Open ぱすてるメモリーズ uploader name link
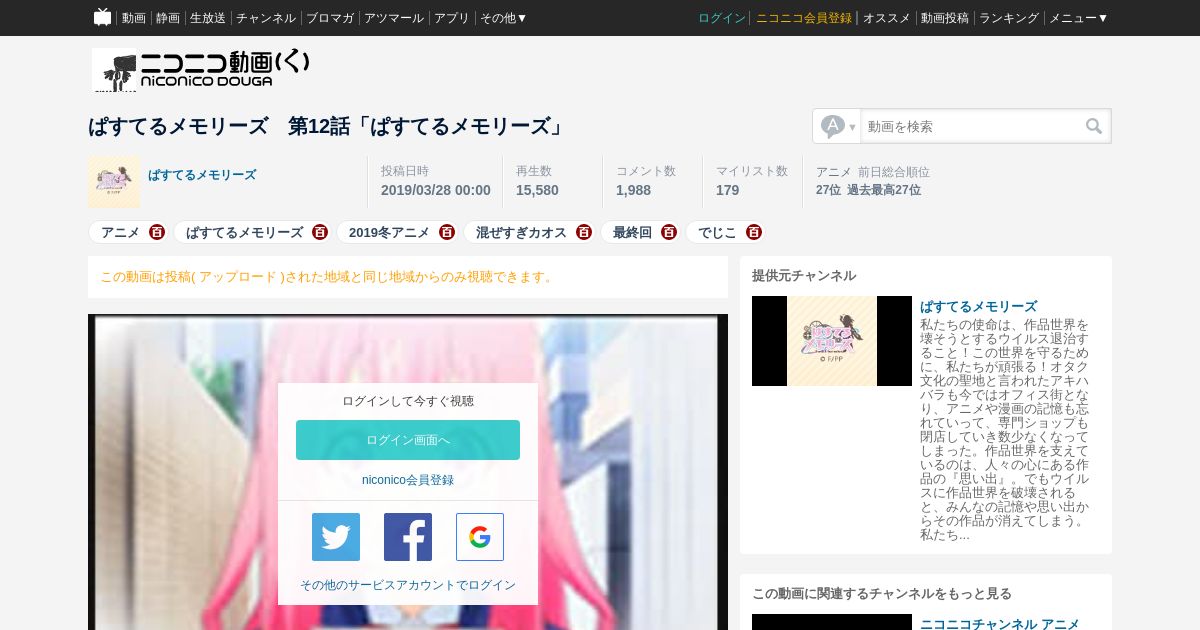This screenshot has height=630, width=1200. [x=202, y=175]
